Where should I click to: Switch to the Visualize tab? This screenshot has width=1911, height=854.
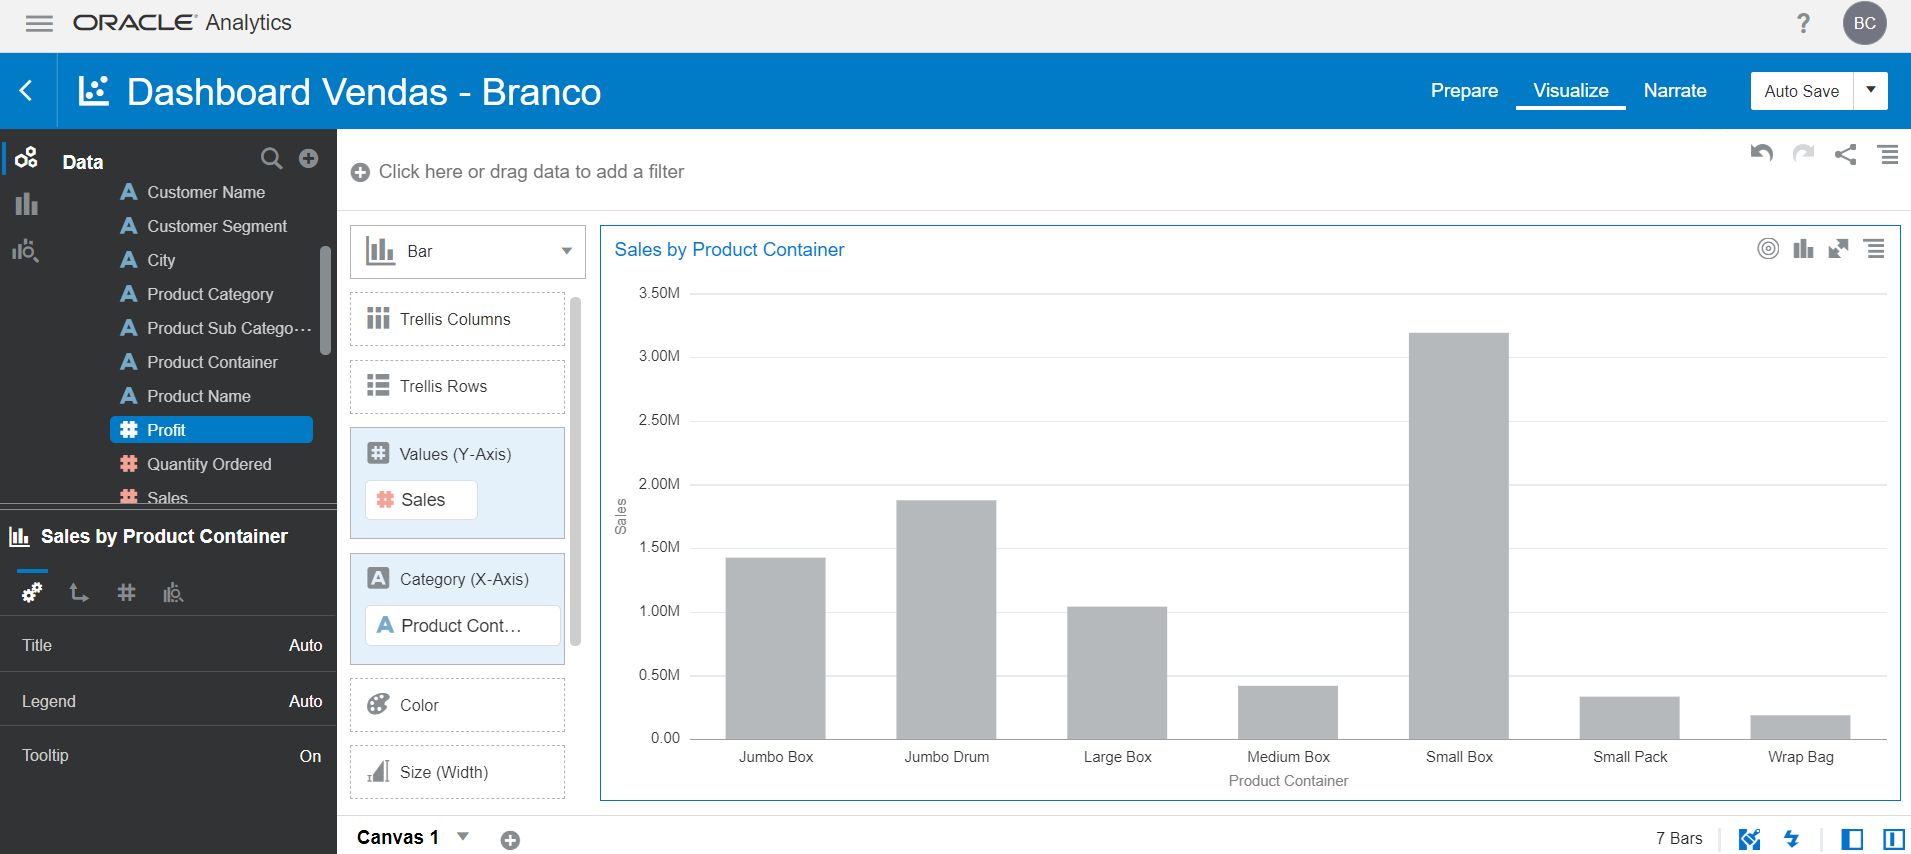pyautogui.click(x=1571, y=90)
